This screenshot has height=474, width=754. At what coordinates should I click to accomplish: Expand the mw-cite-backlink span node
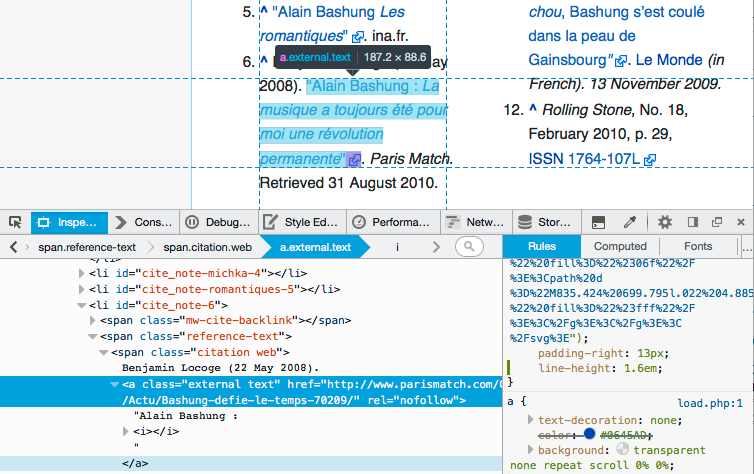pyautogui.click(x=93, y=321)
